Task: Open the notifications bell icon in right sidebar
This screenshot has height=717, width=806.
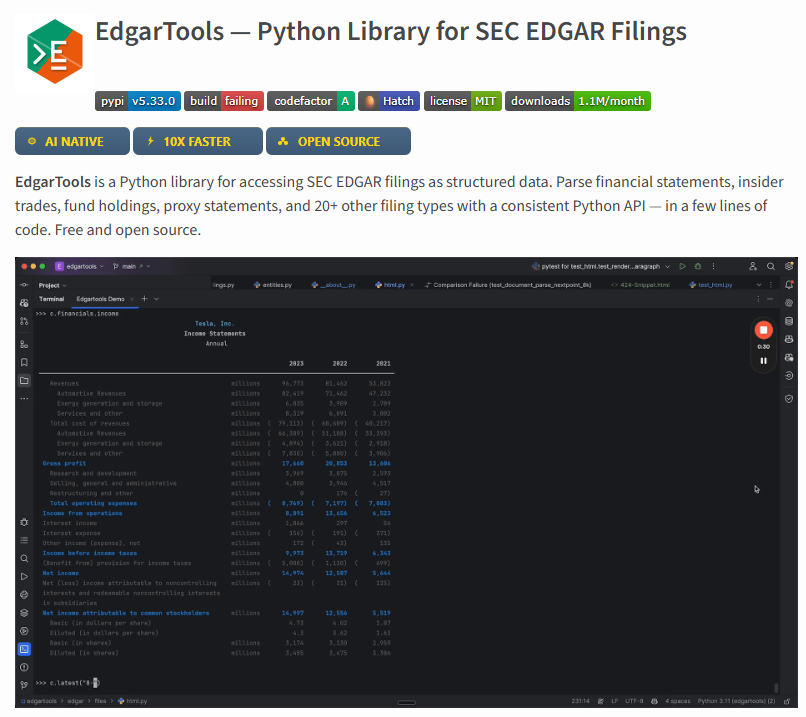Action: coord(789,284)
